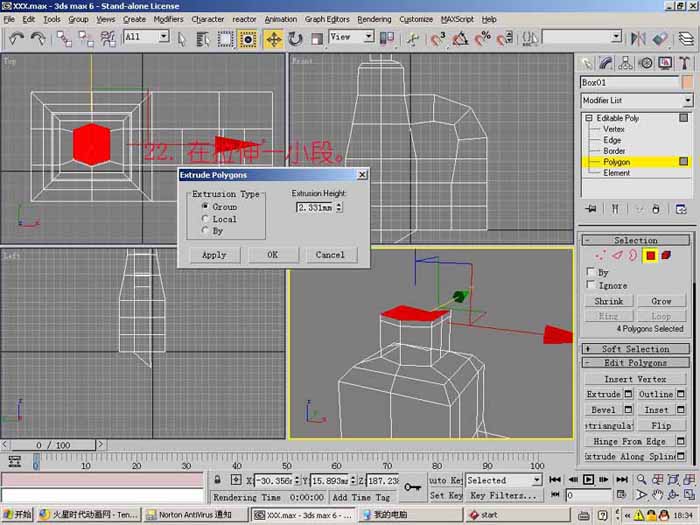Activate the Select Object arrow tool

point(181,39)
